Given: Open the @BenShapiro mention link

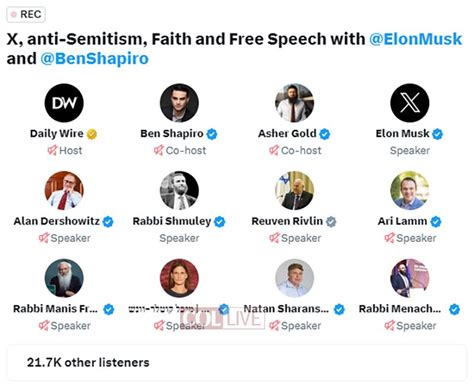Looking at the screenshot, I should 94,59.
